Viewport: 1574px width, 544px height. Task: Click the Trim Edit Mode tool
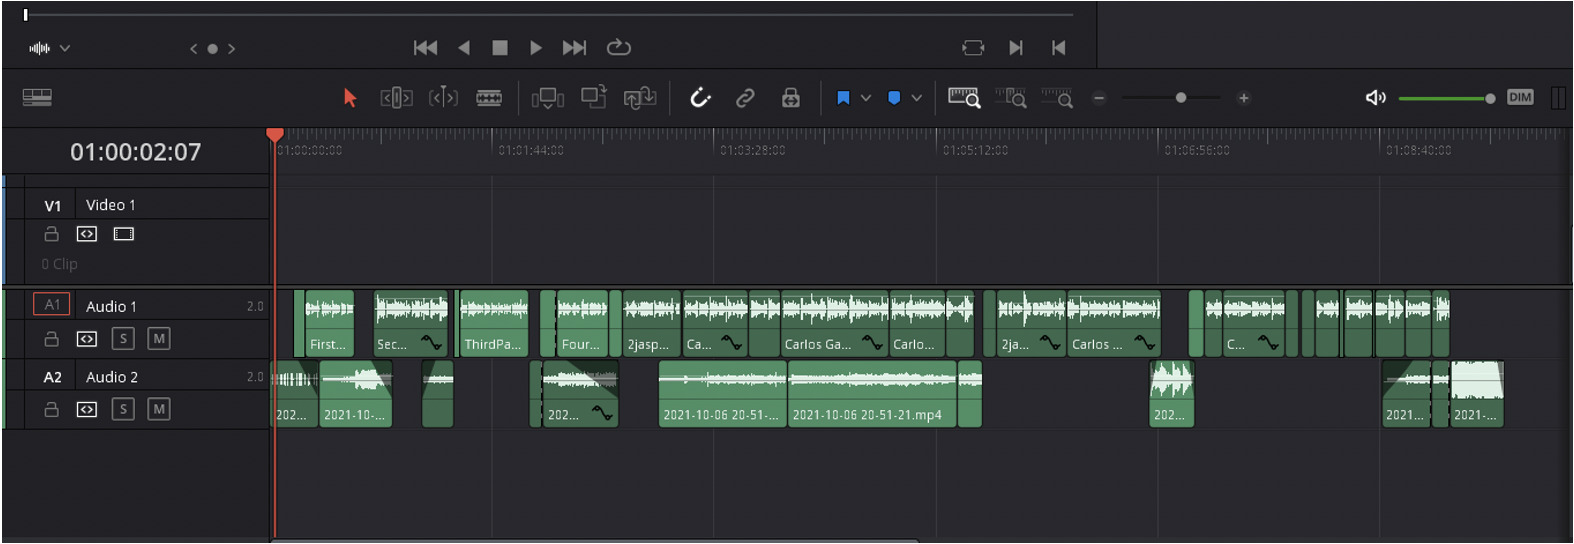pyautogui.click(x=396, y=98)
